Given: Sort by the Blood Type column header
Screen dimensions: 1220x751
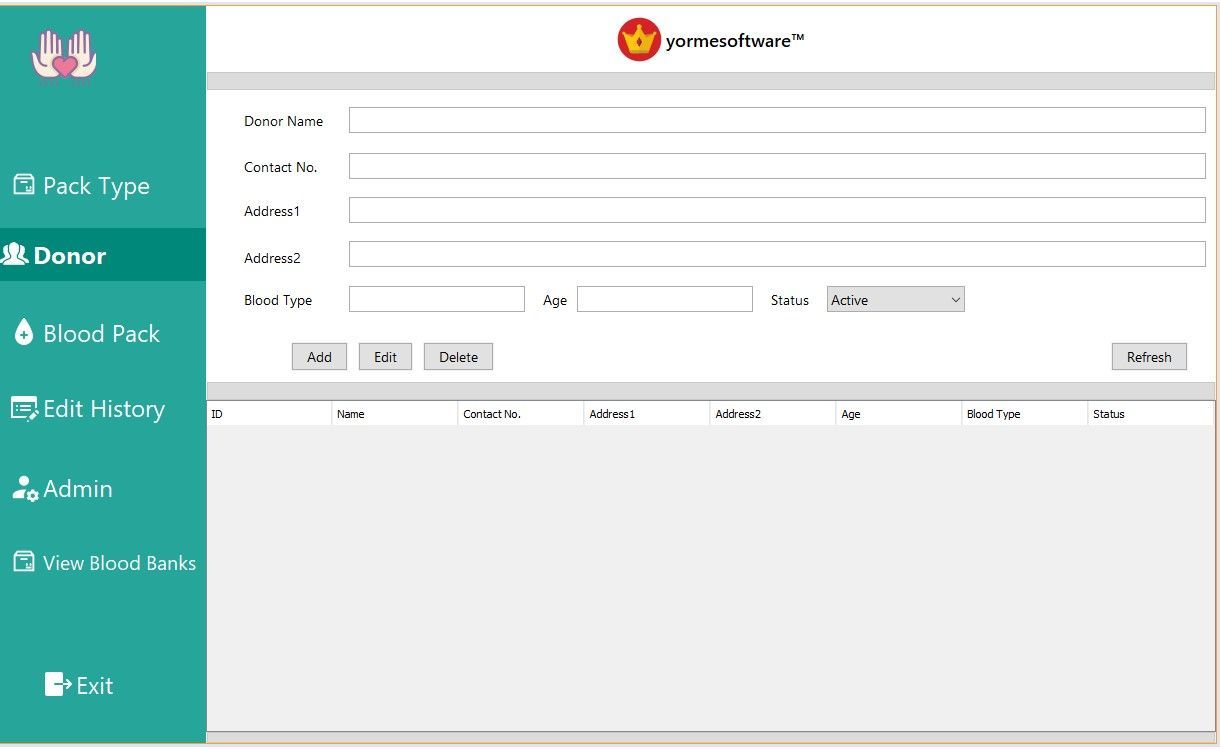Looking at the screenshot, I should pos(1023,413).
